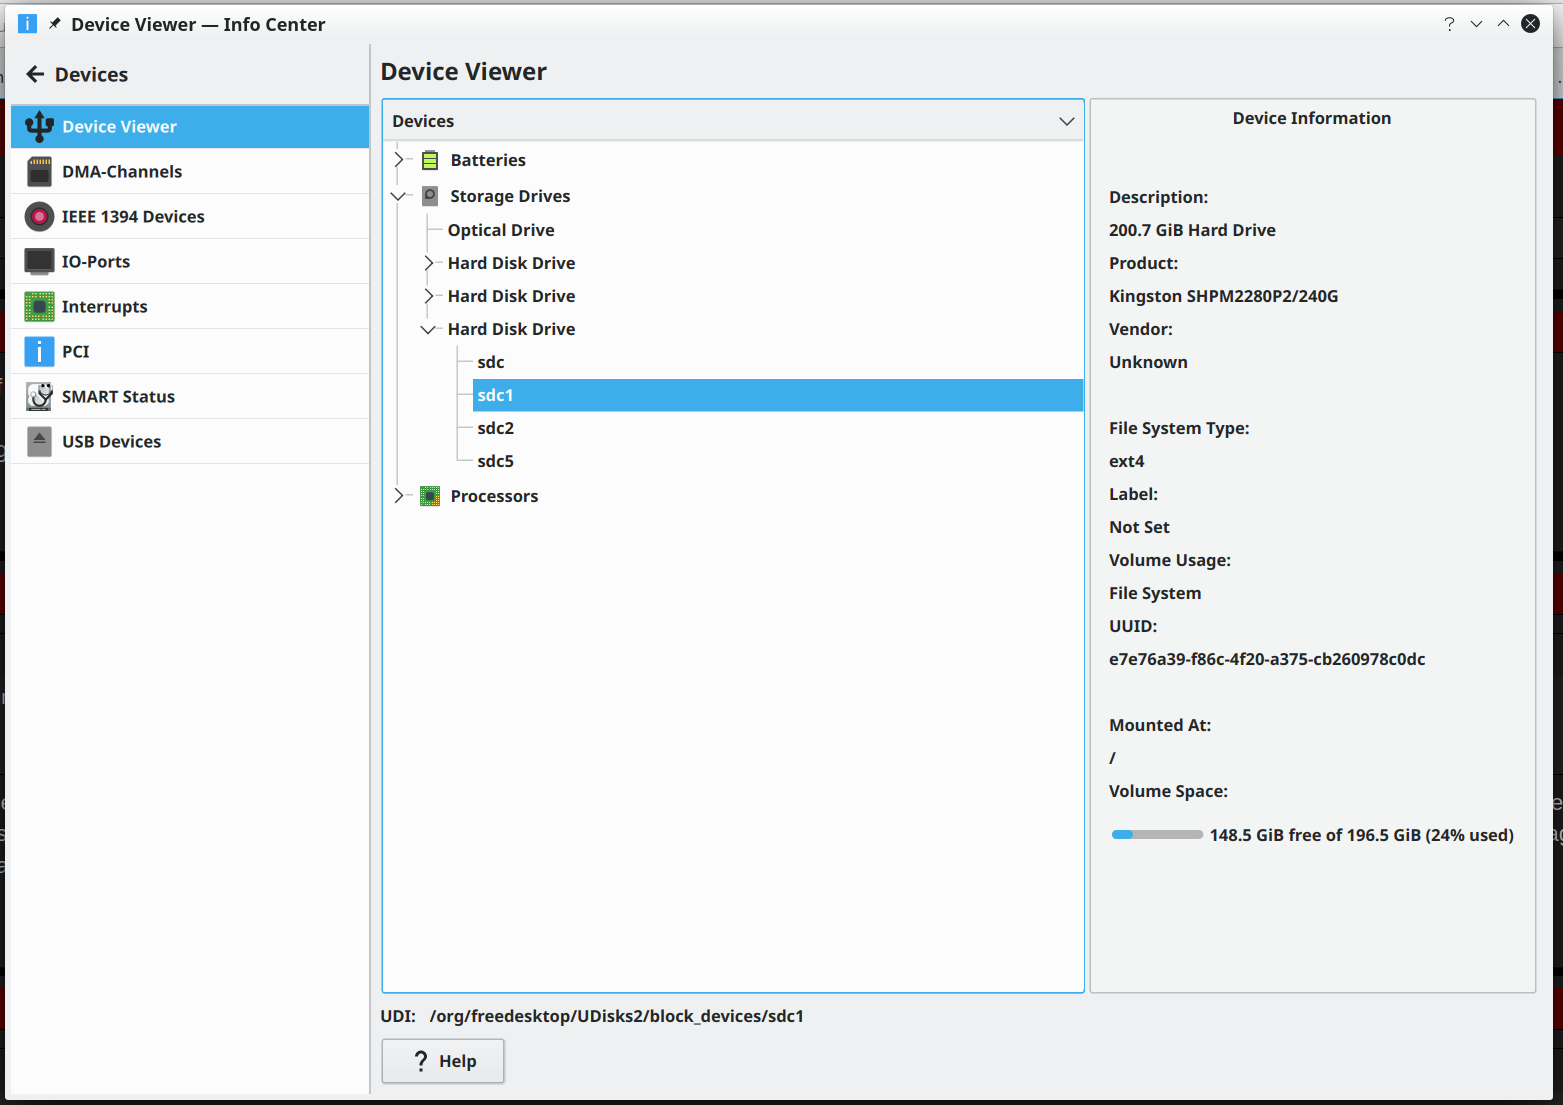Screen dimensions: 1563x1105
Task: Open Interrupts via its green chip icon
Action: (x=39, y=307)
